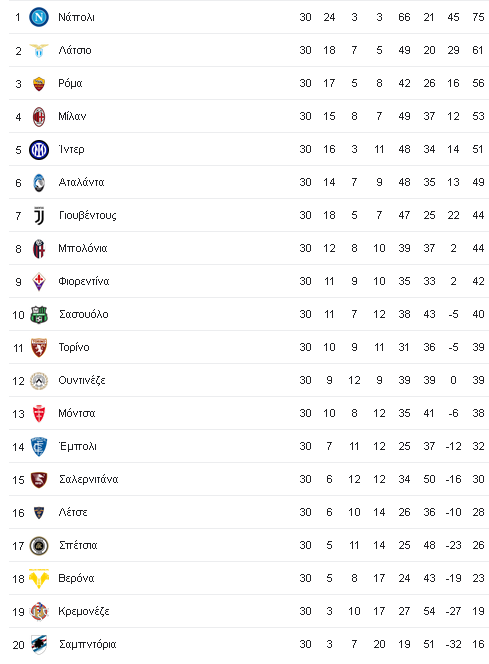
Task: Click the Sampdoria crest icon
Action: coord(39,645)
